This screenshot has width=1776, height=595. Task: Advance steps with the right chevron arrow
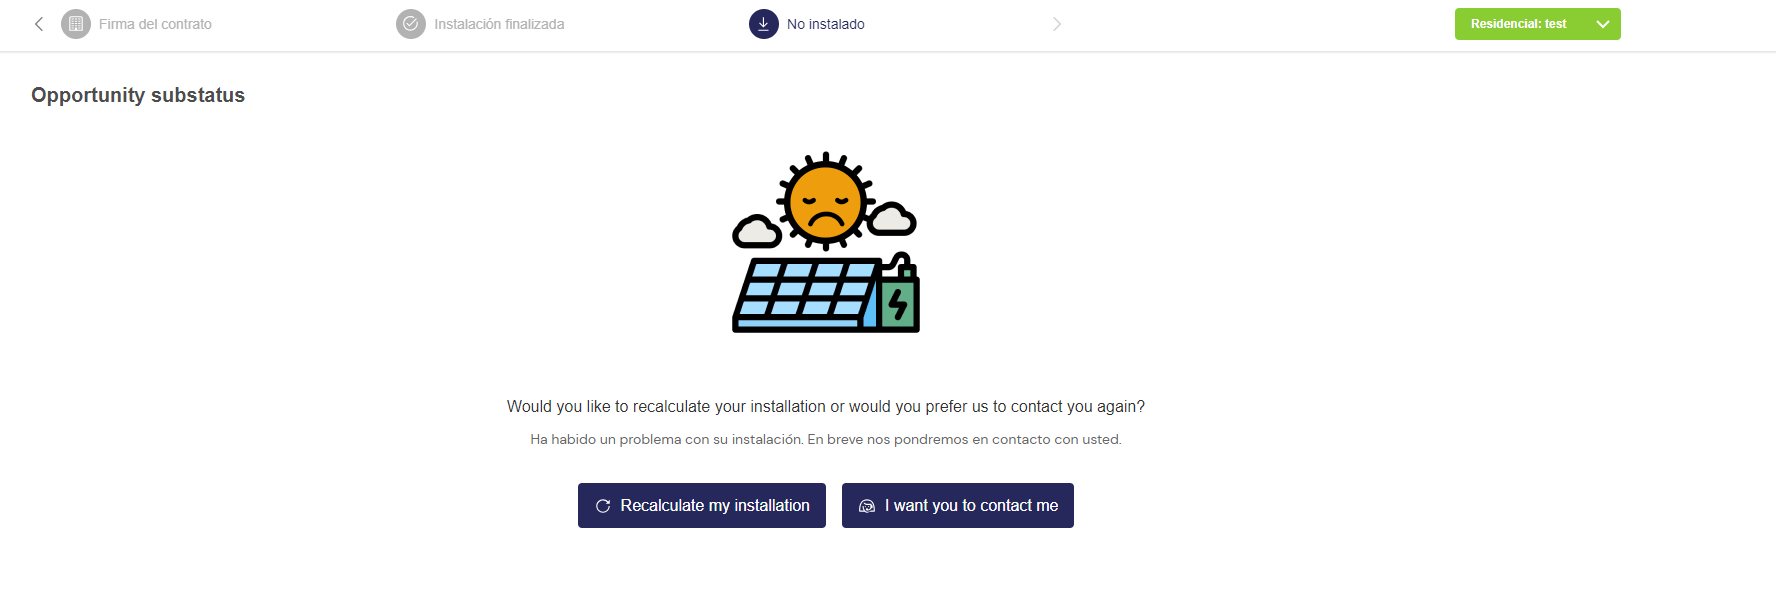pyautogui.click(x=1057, y=24)
